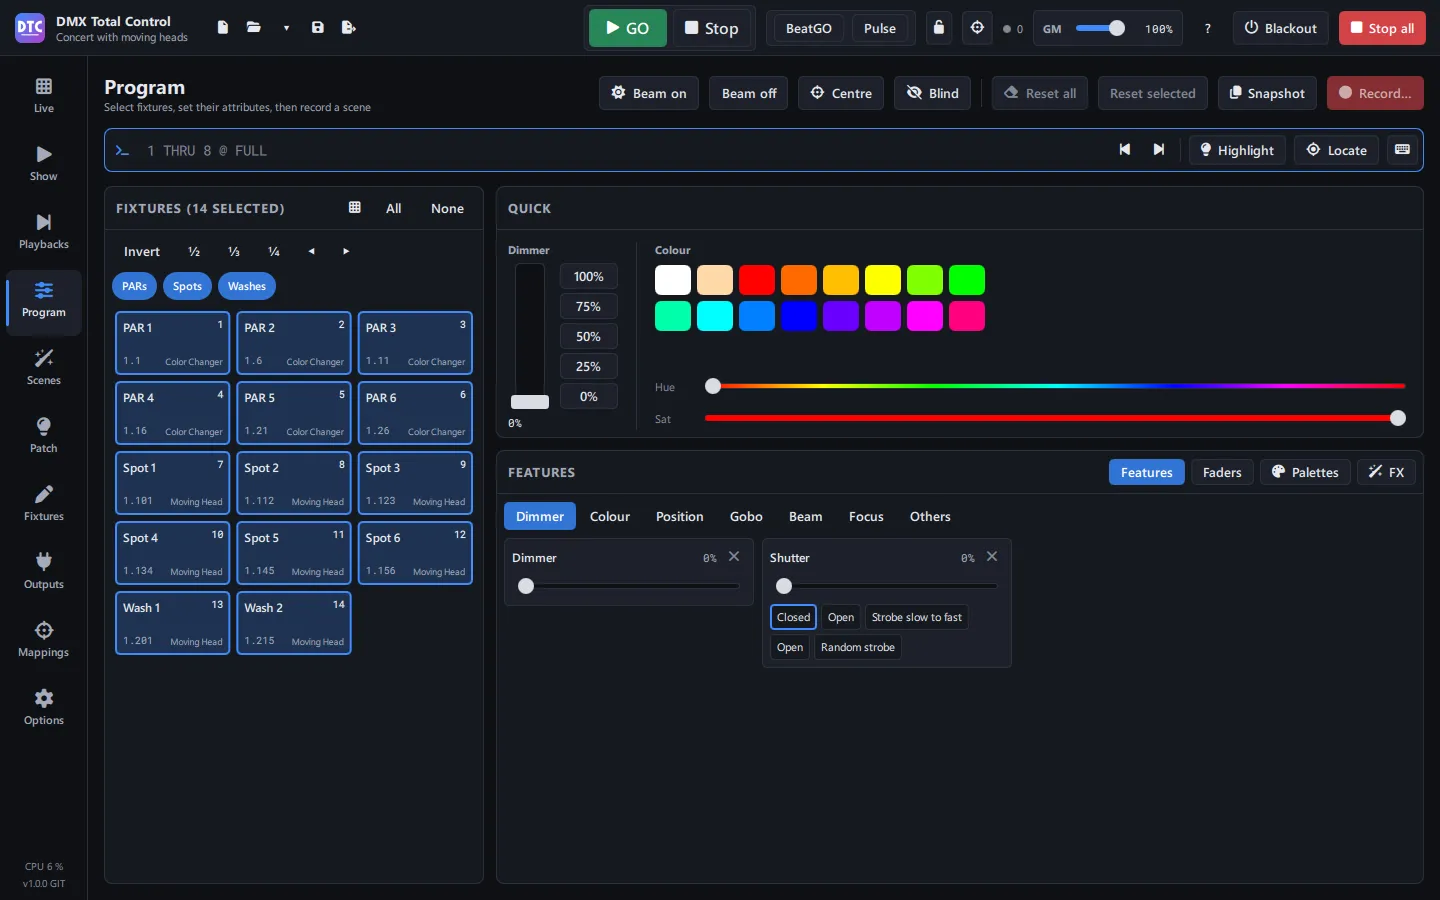Select the previous fixture in command bar
This screenshot has height=900, width=1440.
1125,150
